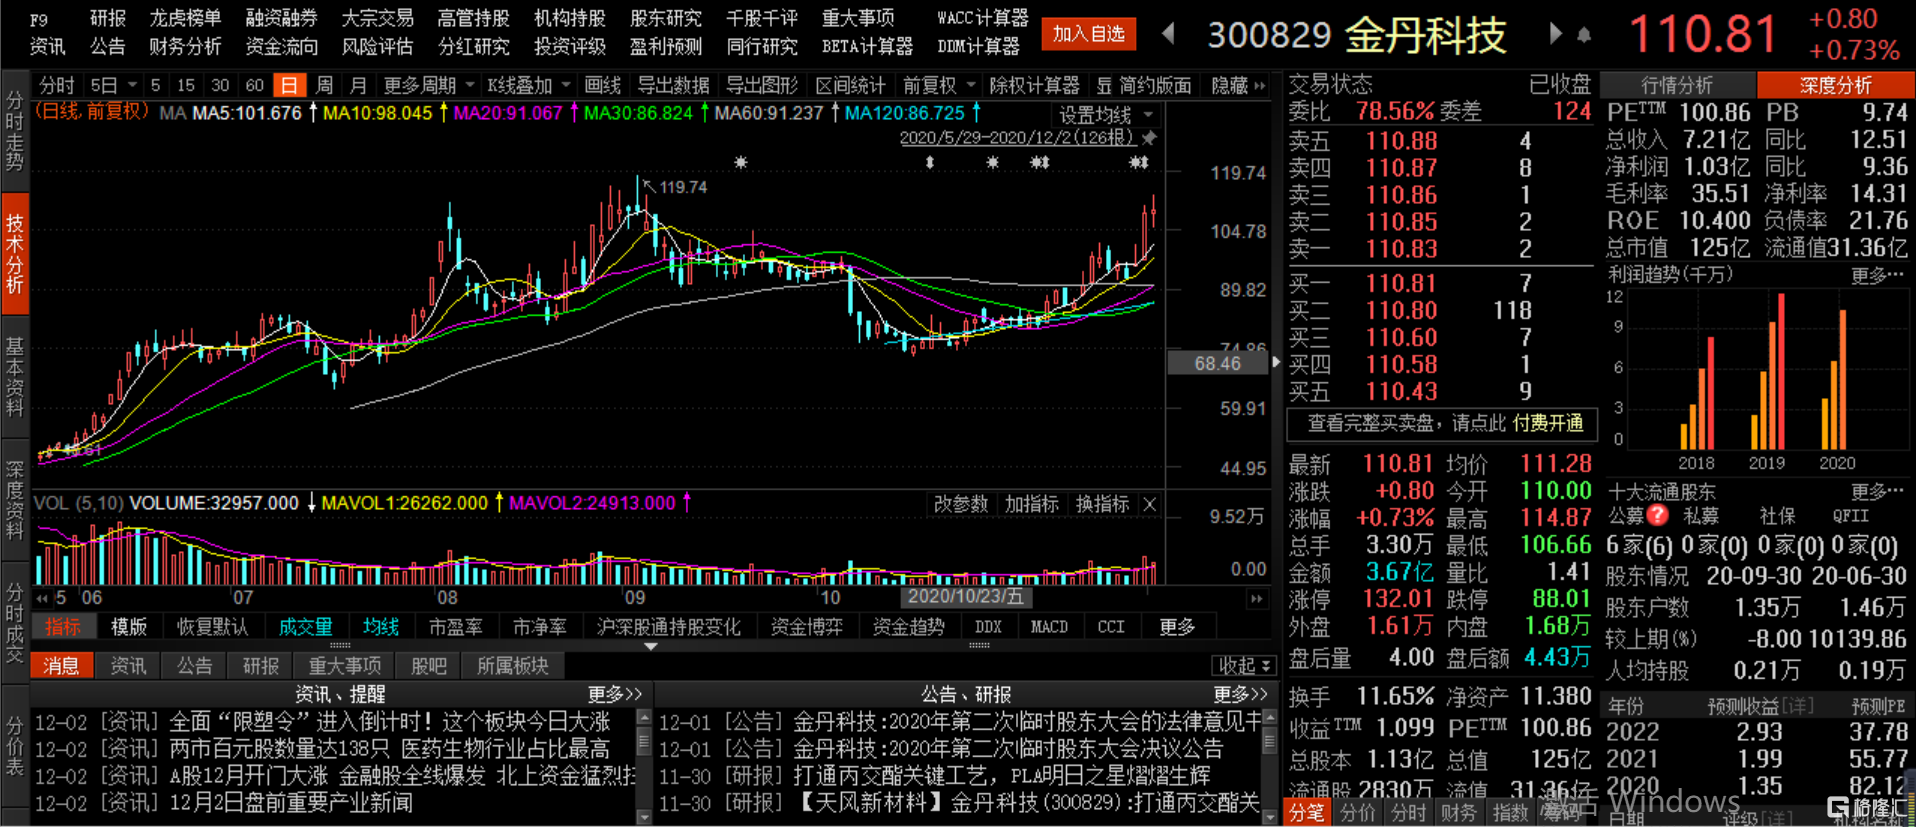This screenshot has height=827, width=1916.
Task: Click the 导出数据 button
Action: [673, 86]
